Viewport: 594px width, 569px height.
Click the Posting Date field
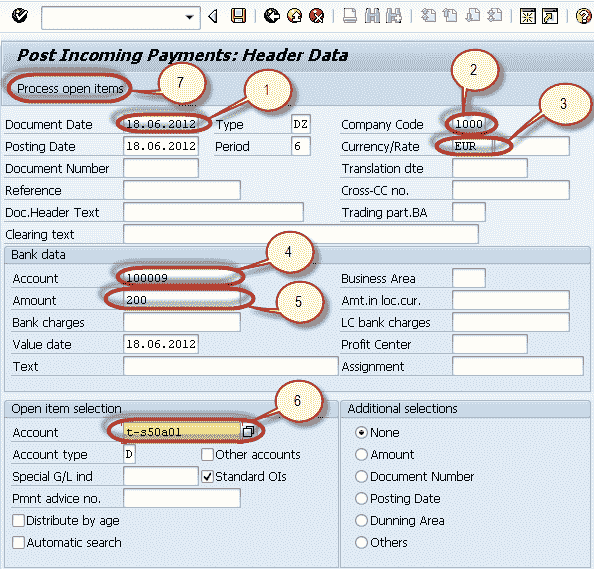[x=161, y=146]
